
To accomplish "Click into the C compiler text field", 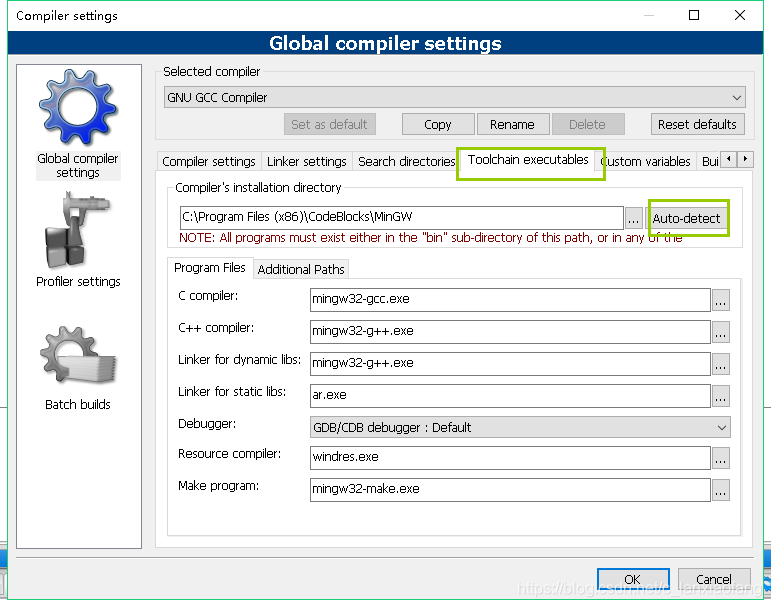I will tap(509, 299).
